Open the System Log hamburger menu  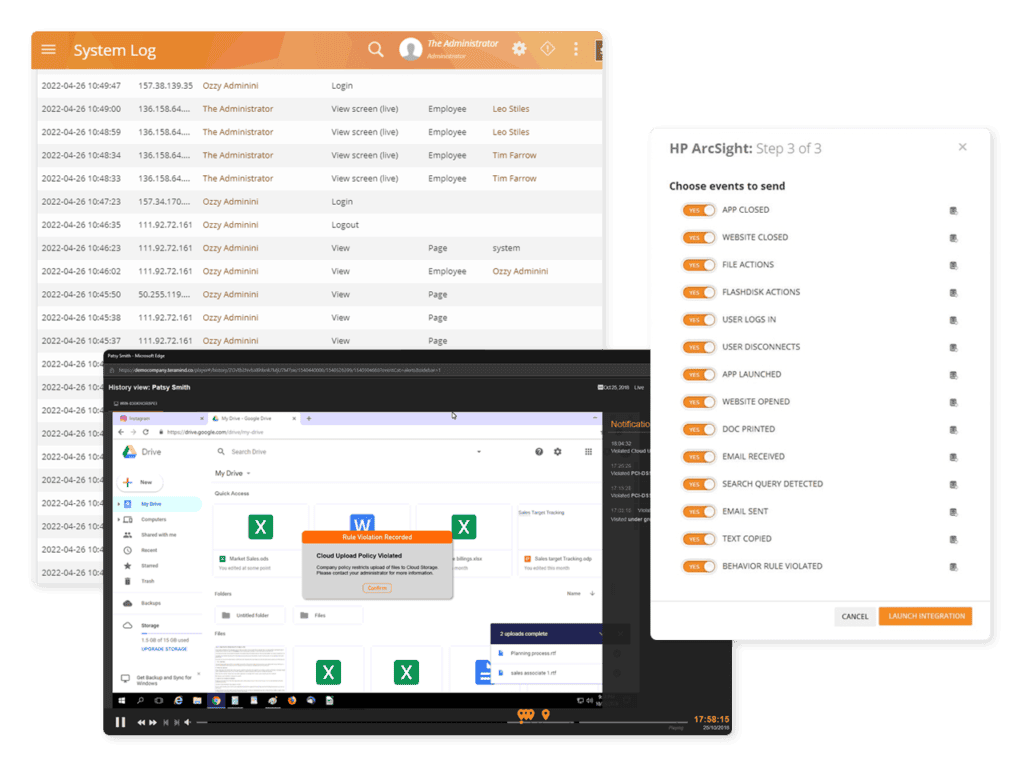(48, 50)
